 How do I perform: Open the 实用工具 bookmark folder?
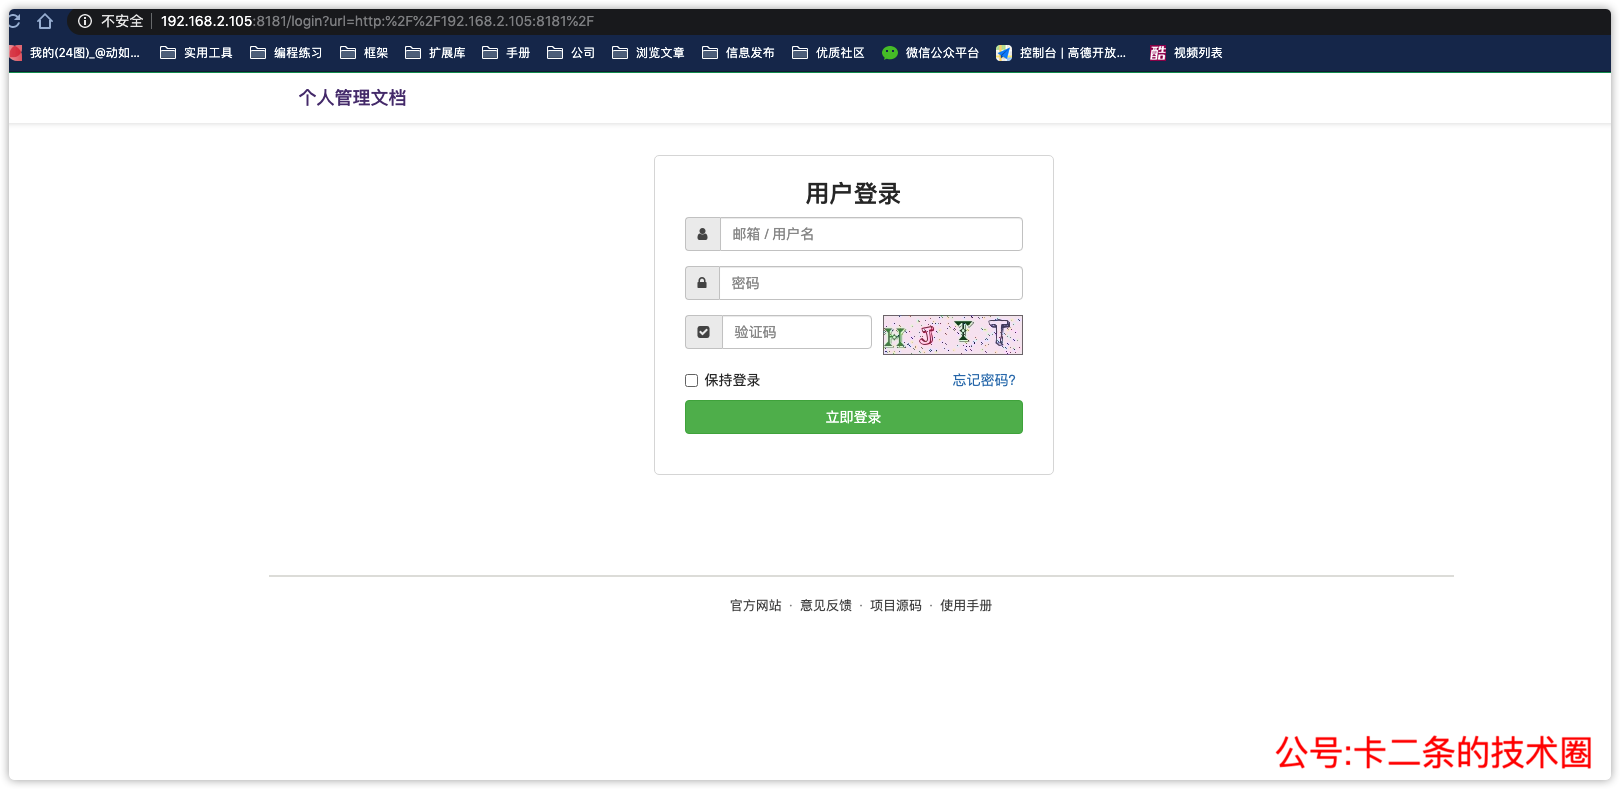[x=196, y=53]
